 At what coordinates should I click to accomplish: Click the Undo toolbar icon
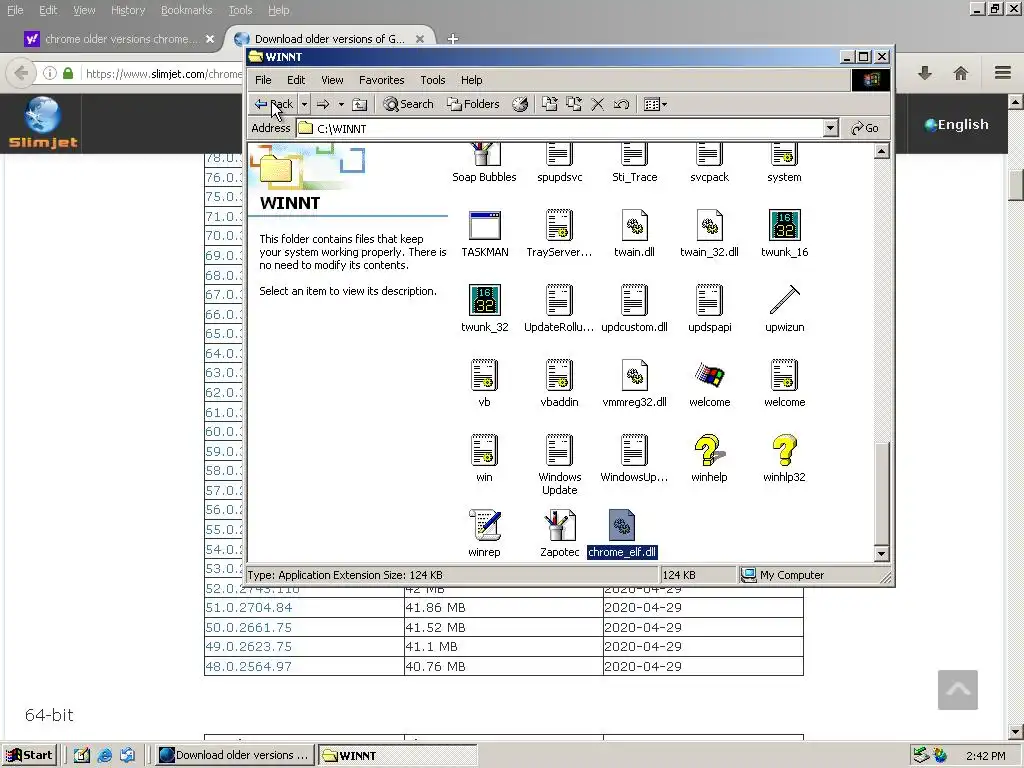click(621, 104)
